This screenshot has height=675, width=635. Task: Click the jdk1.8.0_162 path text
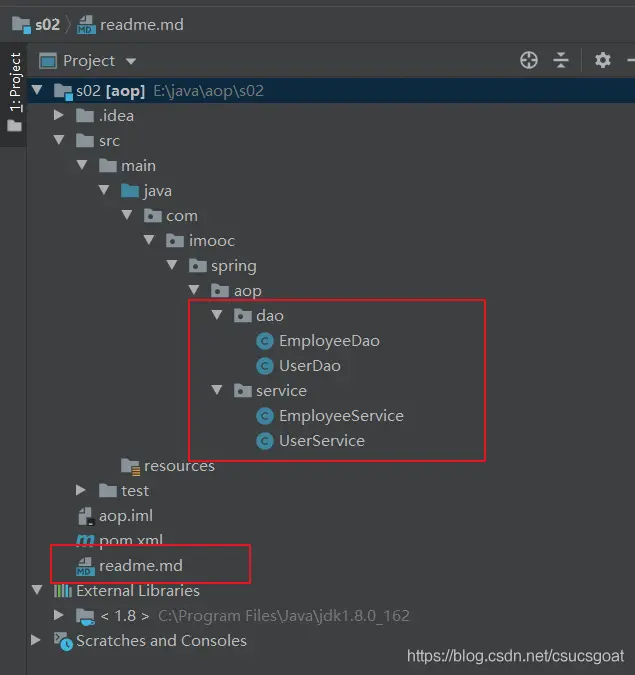[284, 616]
